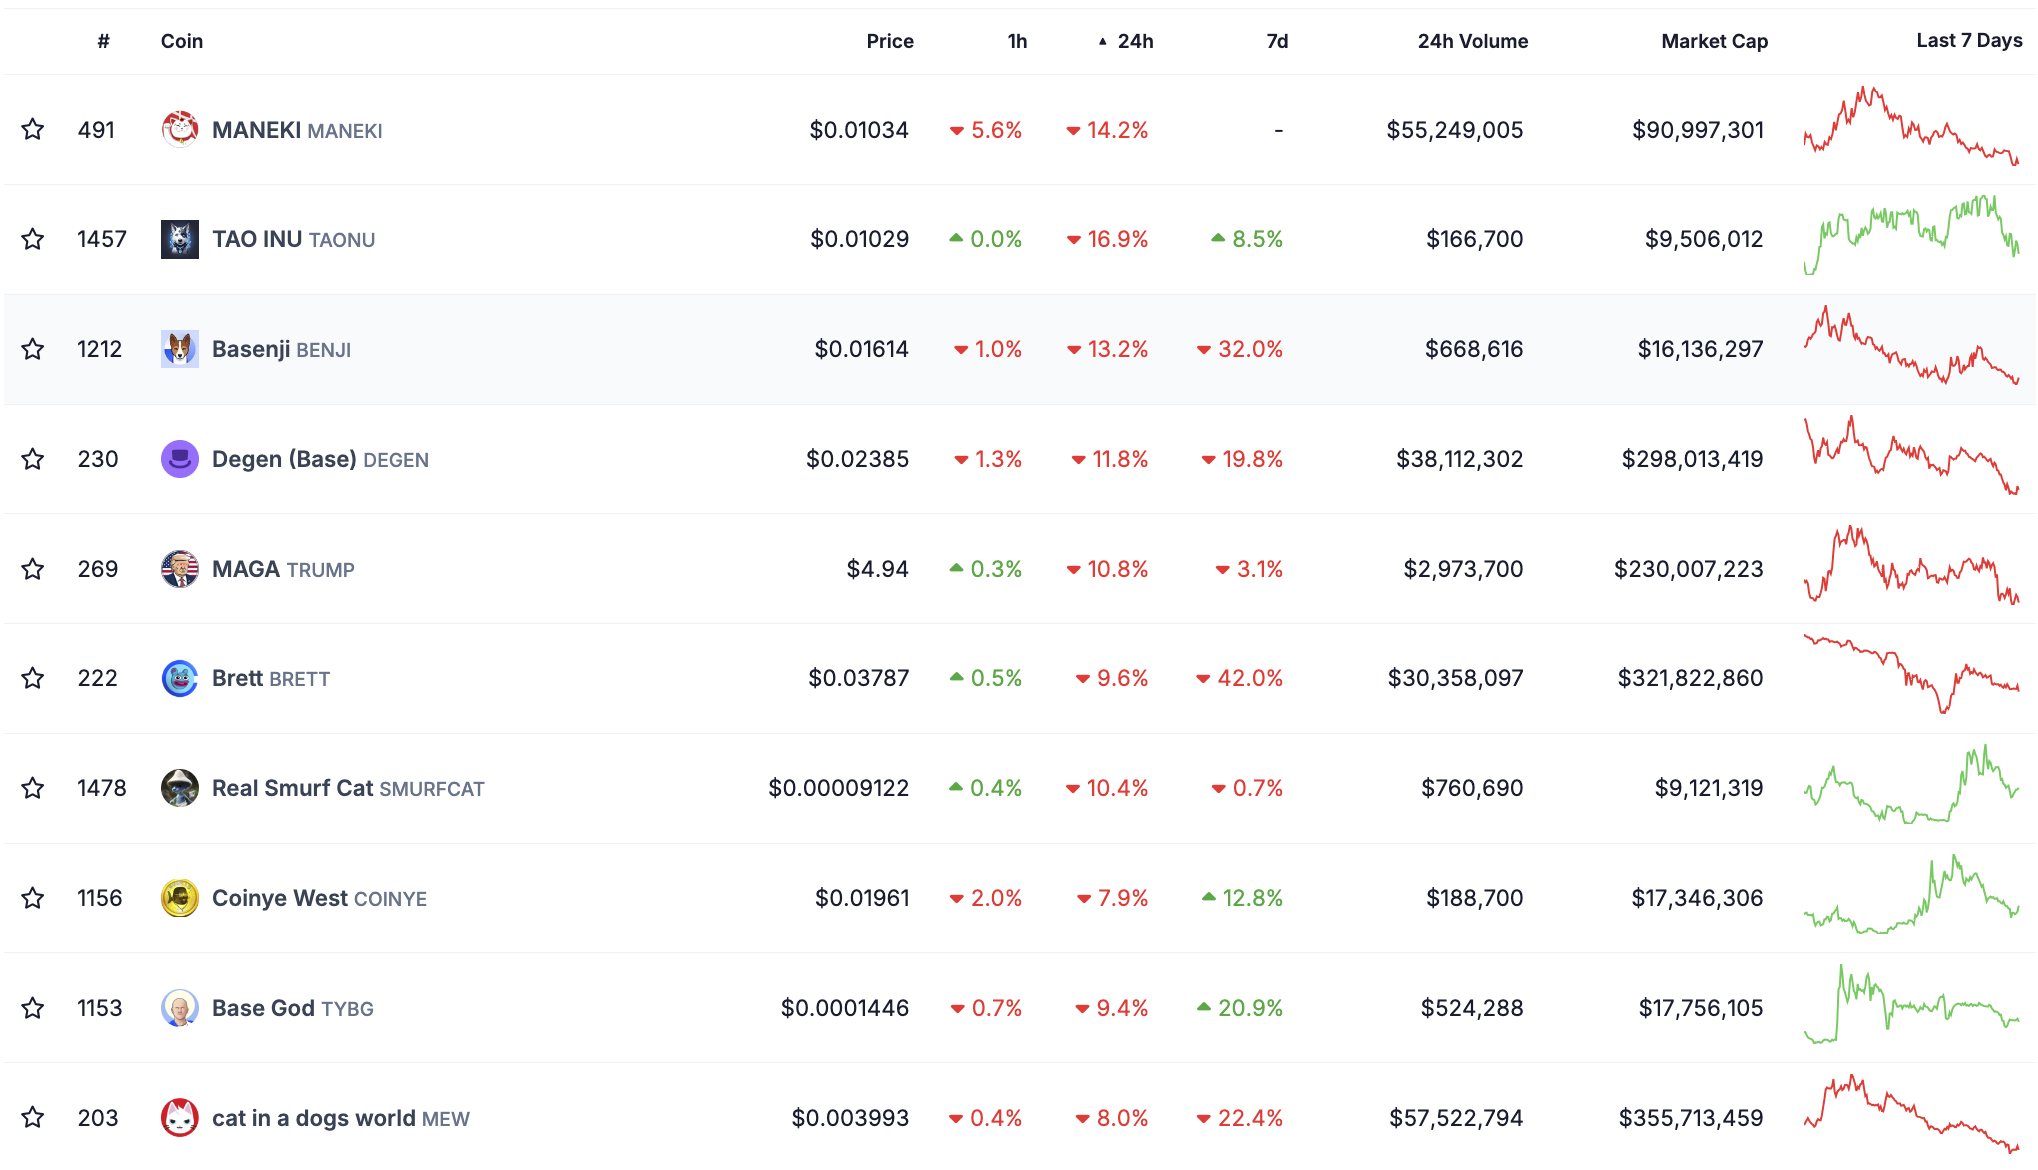The width and height of the screenshot is (2038, 1170).
Task: Click Brett 7-day sparkline
Action: 1911,673
